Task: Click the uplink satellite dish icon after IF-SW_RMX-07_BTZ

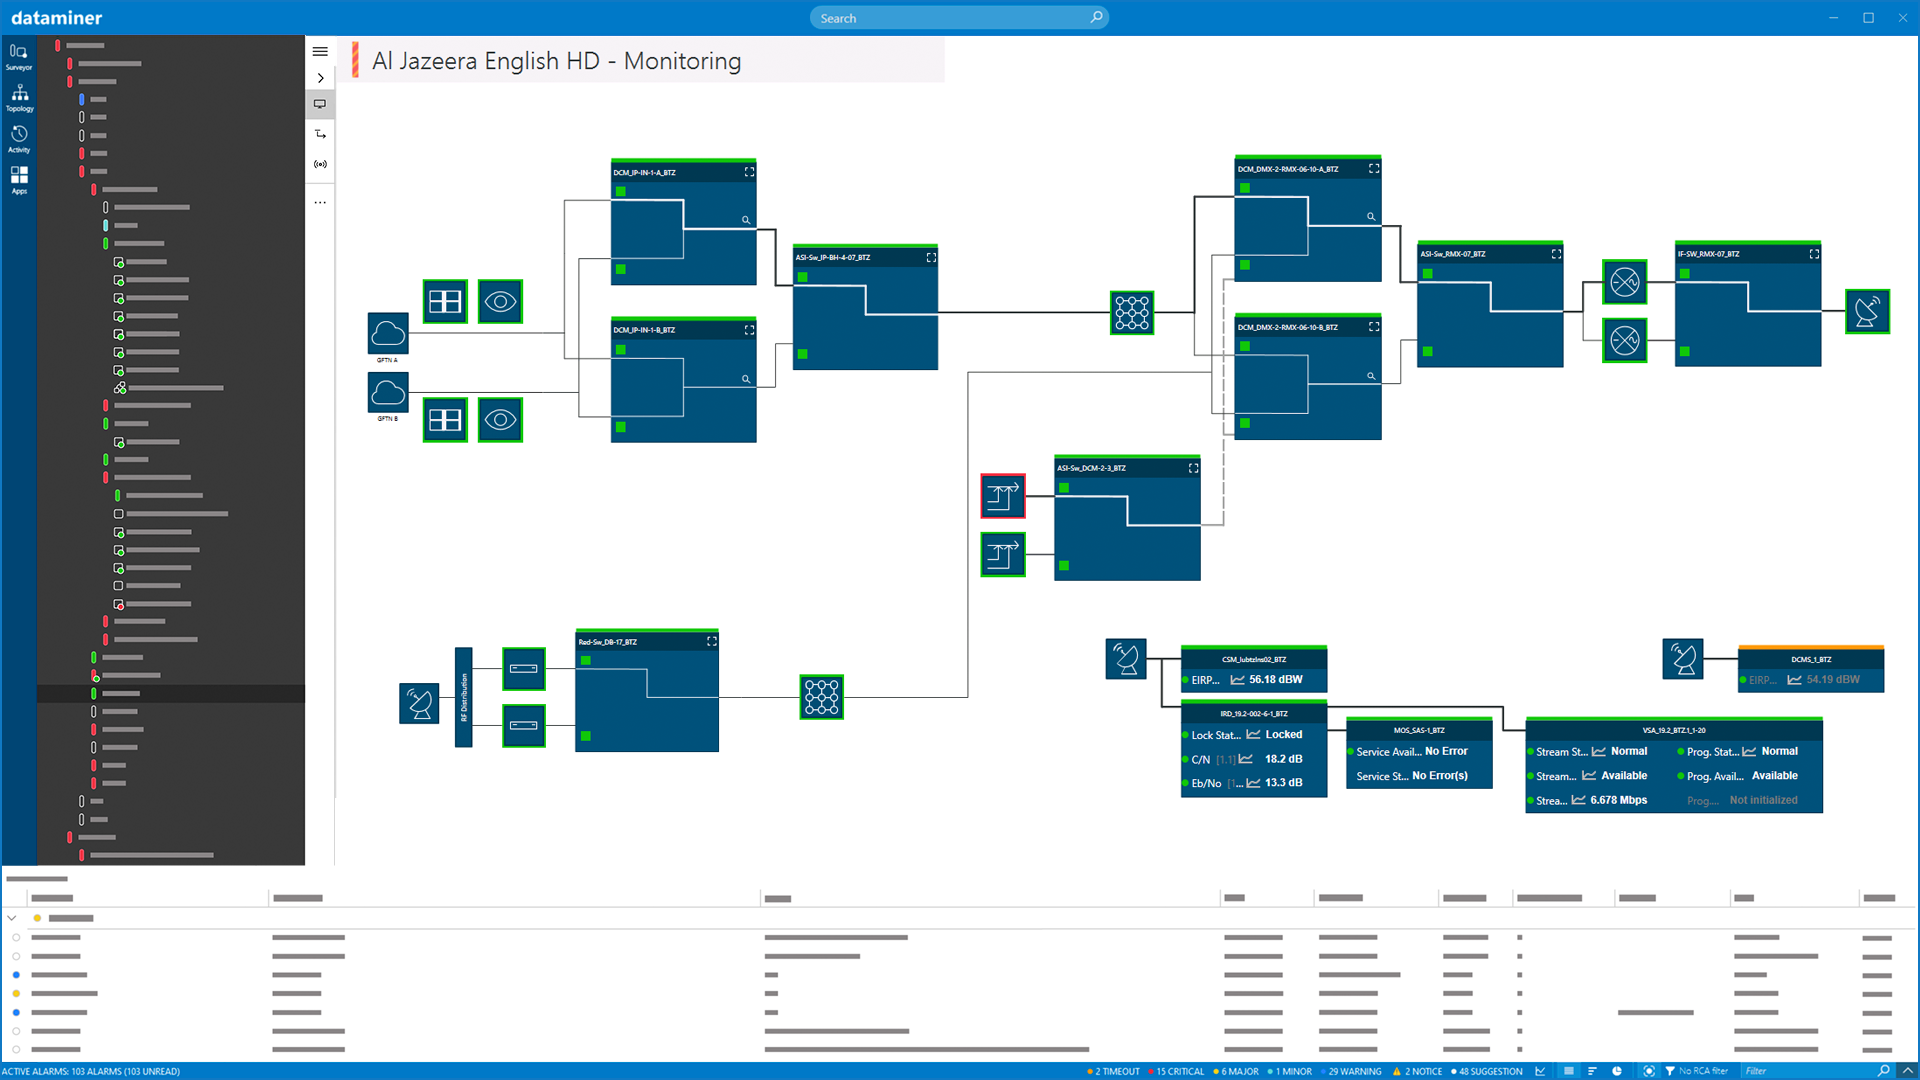Action: pos(1867,311)
